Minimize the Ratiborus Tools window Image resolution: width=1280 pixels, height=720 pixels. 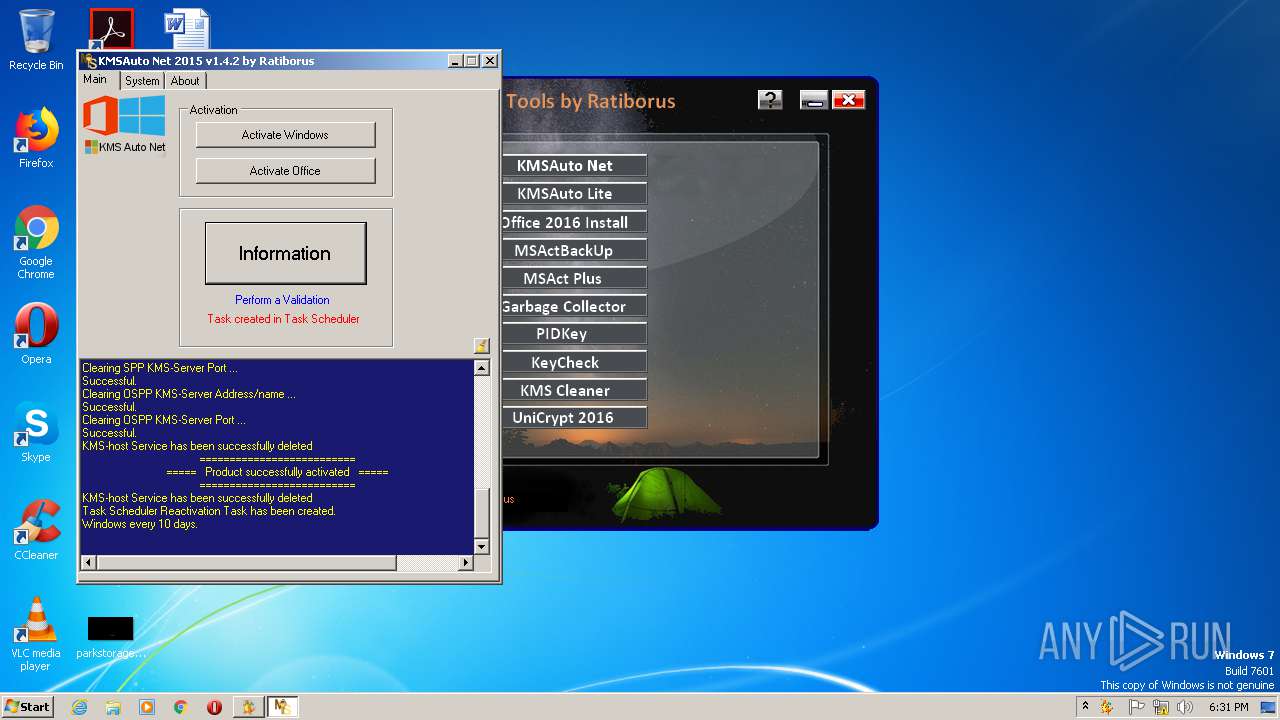click(x=814, y=99)
